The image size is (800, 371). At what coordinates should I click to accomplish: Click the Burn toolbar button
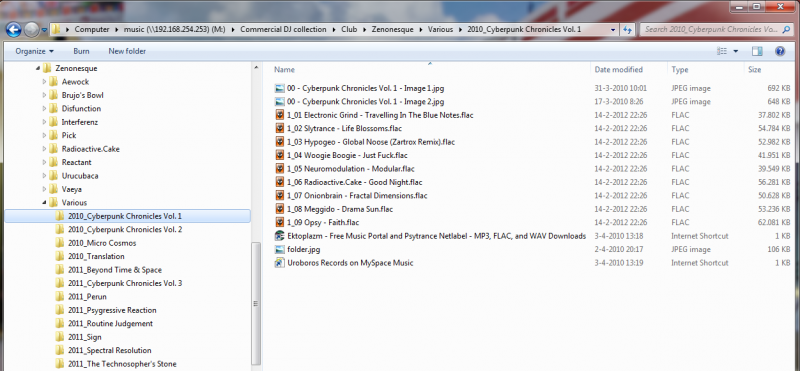click(x=81, y=51)
